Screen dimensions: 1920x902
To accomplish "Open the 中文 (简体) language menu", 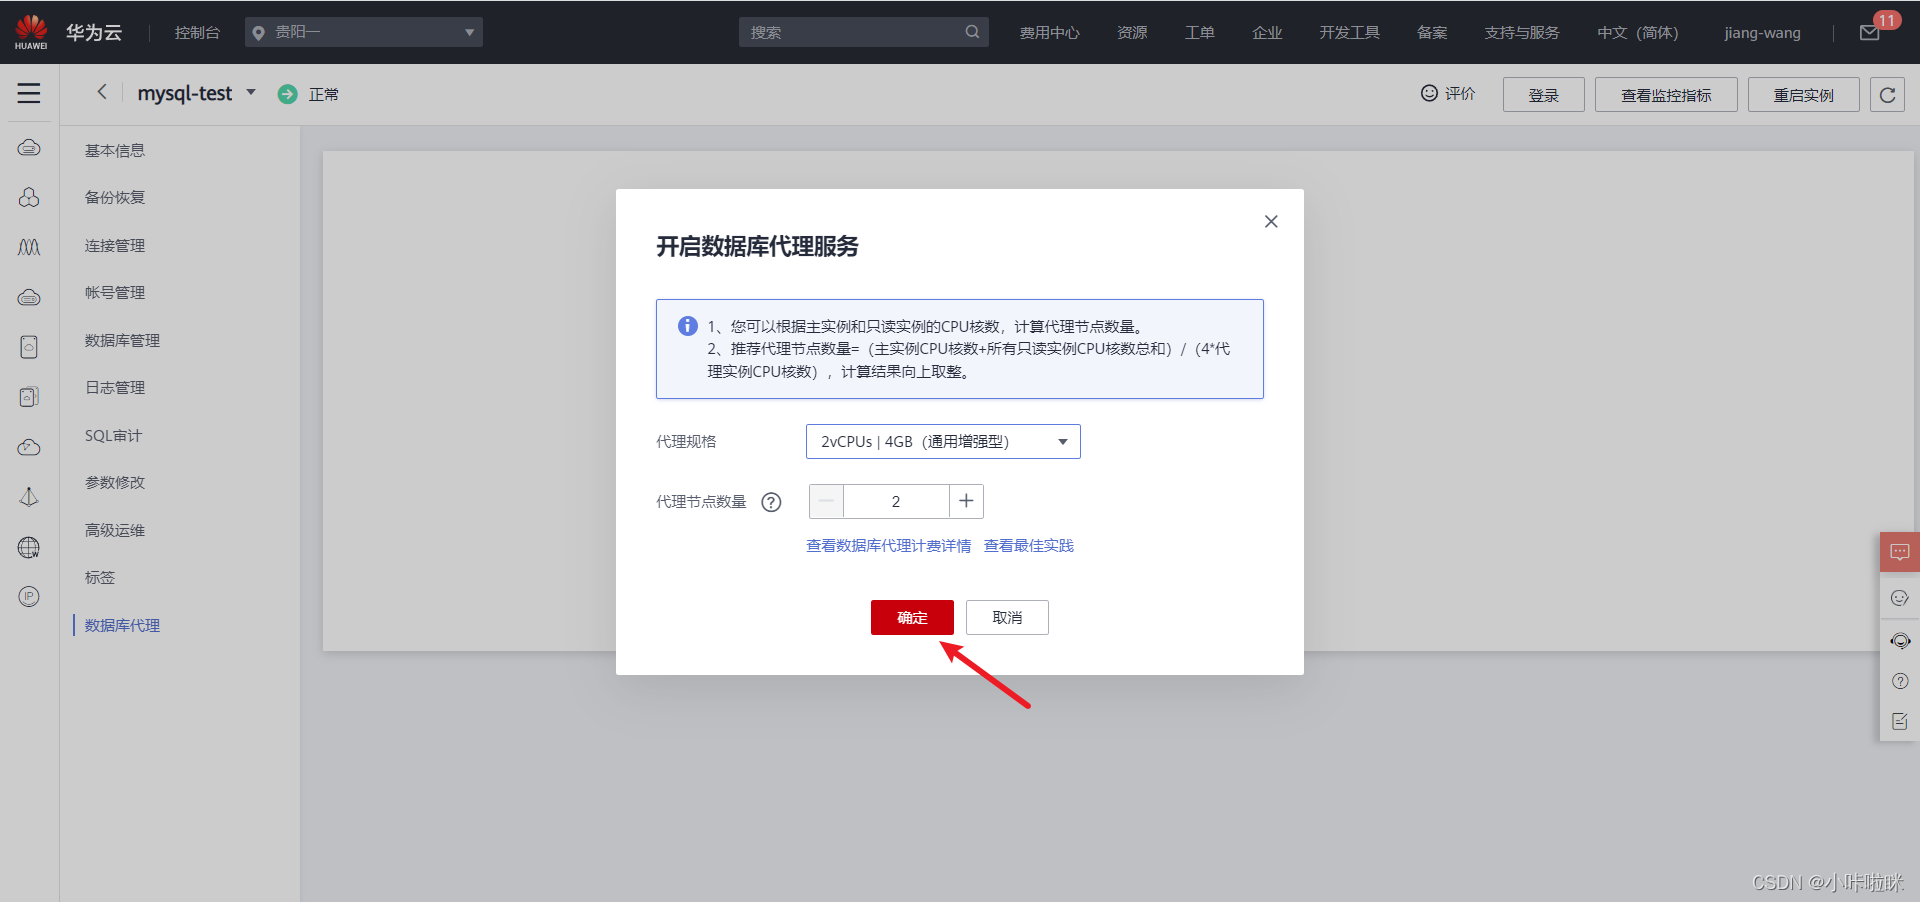I will tap(1637, 33).
